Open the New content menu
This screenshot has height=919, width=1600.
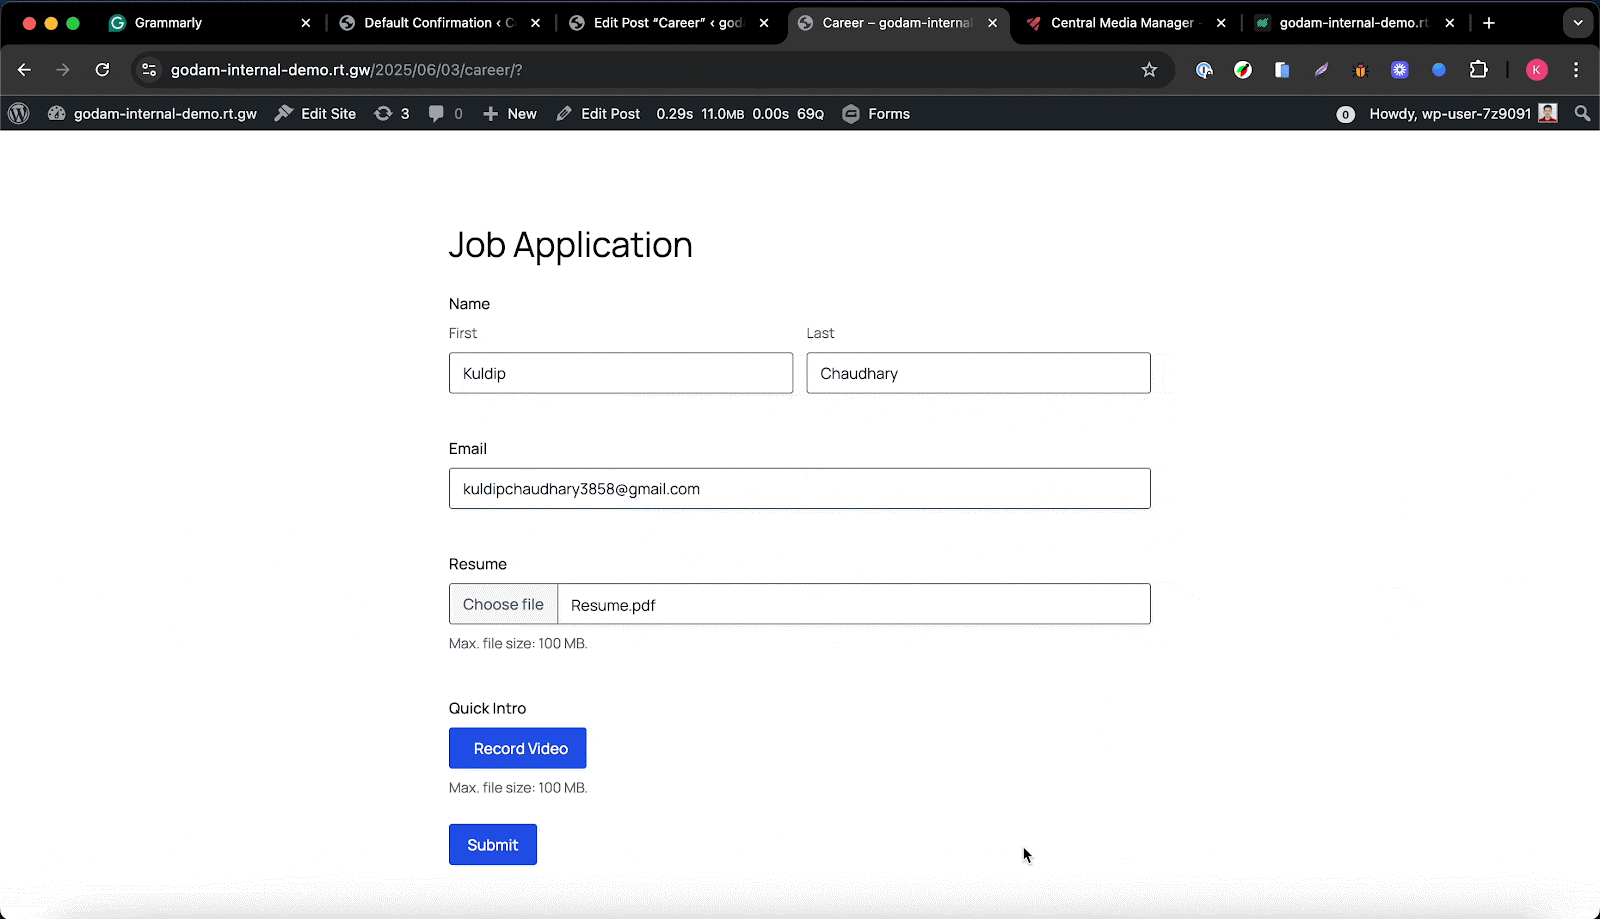pyautogui.click(x=510, y=114)
